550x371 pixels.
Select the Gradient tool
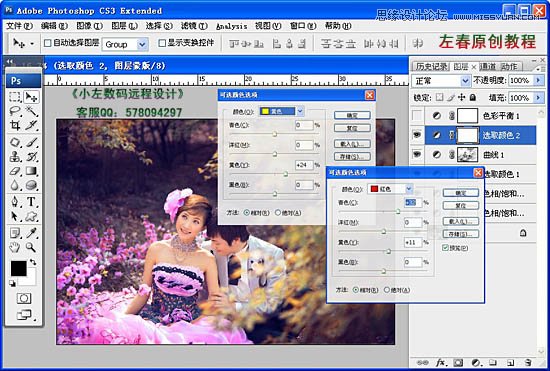[x=31, y=171]
